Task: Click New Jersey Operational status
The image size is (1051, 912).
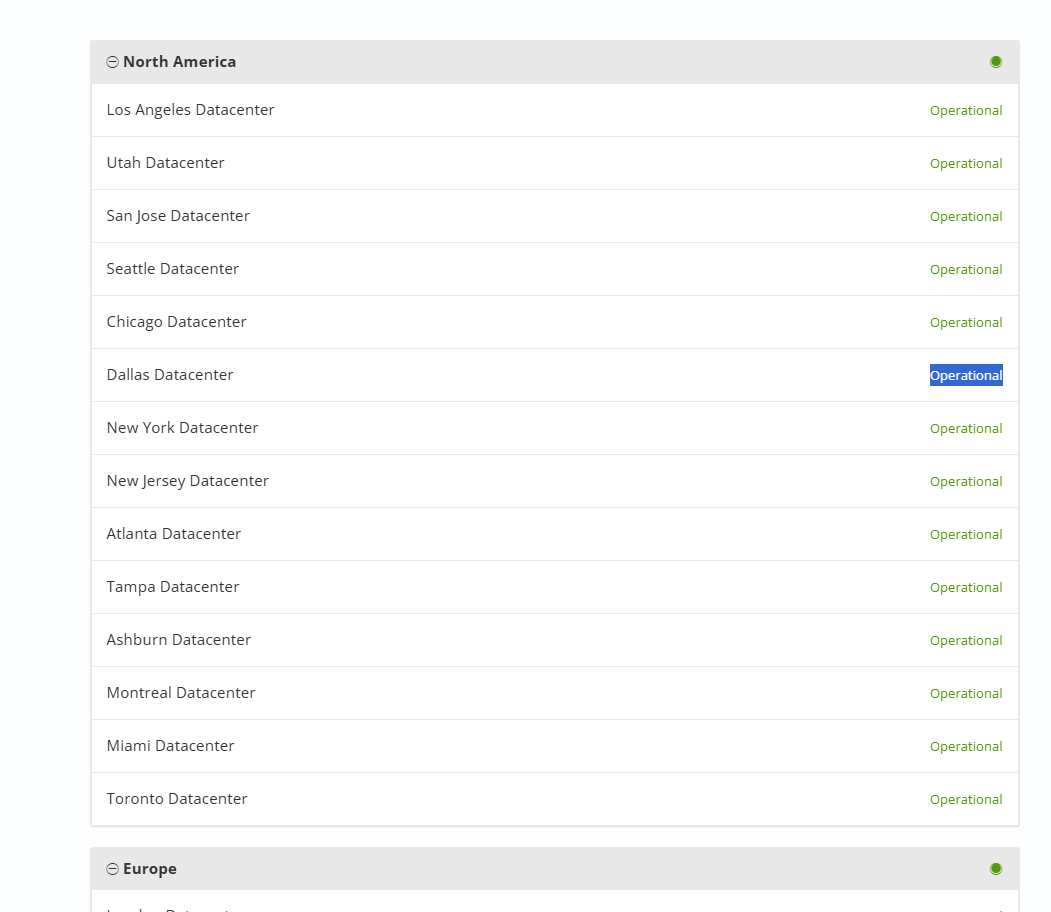Action: (966, 481)
